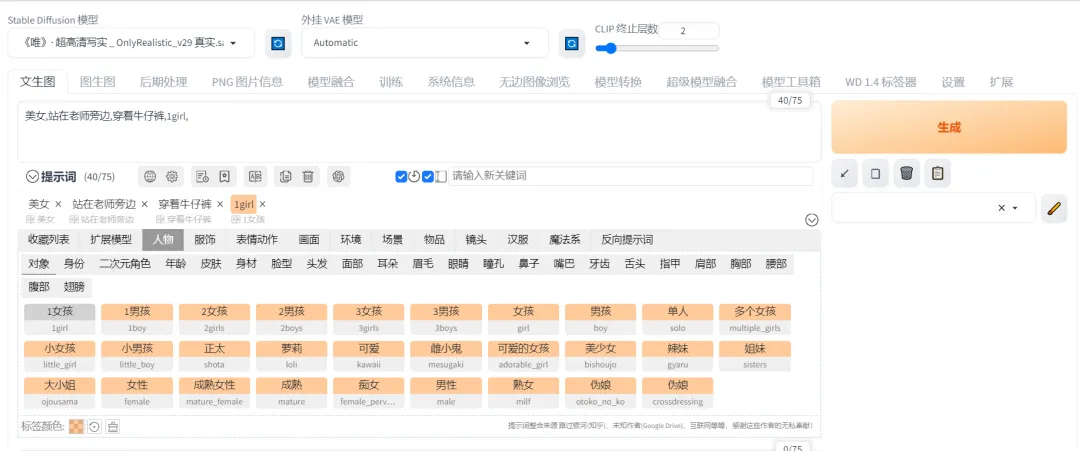Add the 大小姐 ojousama tag
Image resolution: width=1080 pixels, height=451 pixels.
coord(60,393)
